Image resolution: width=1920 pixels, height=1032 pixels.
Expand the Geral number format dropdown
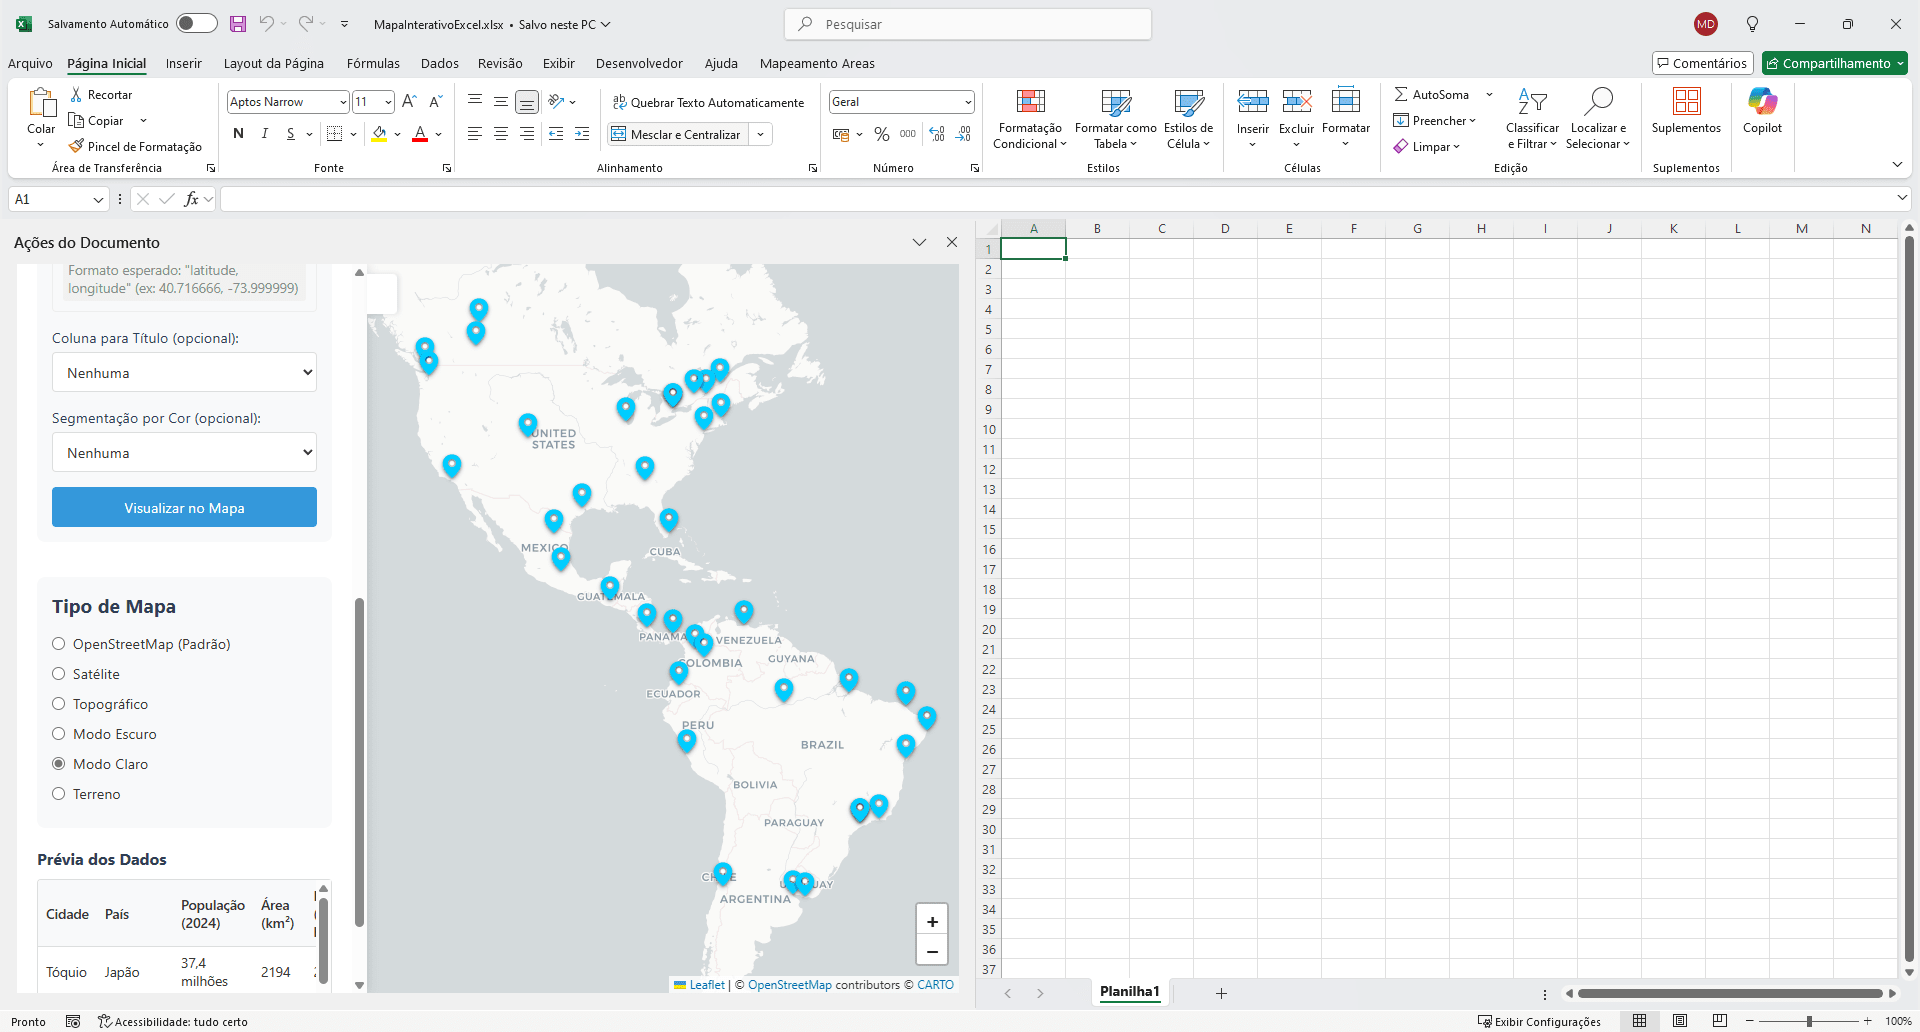967,102
